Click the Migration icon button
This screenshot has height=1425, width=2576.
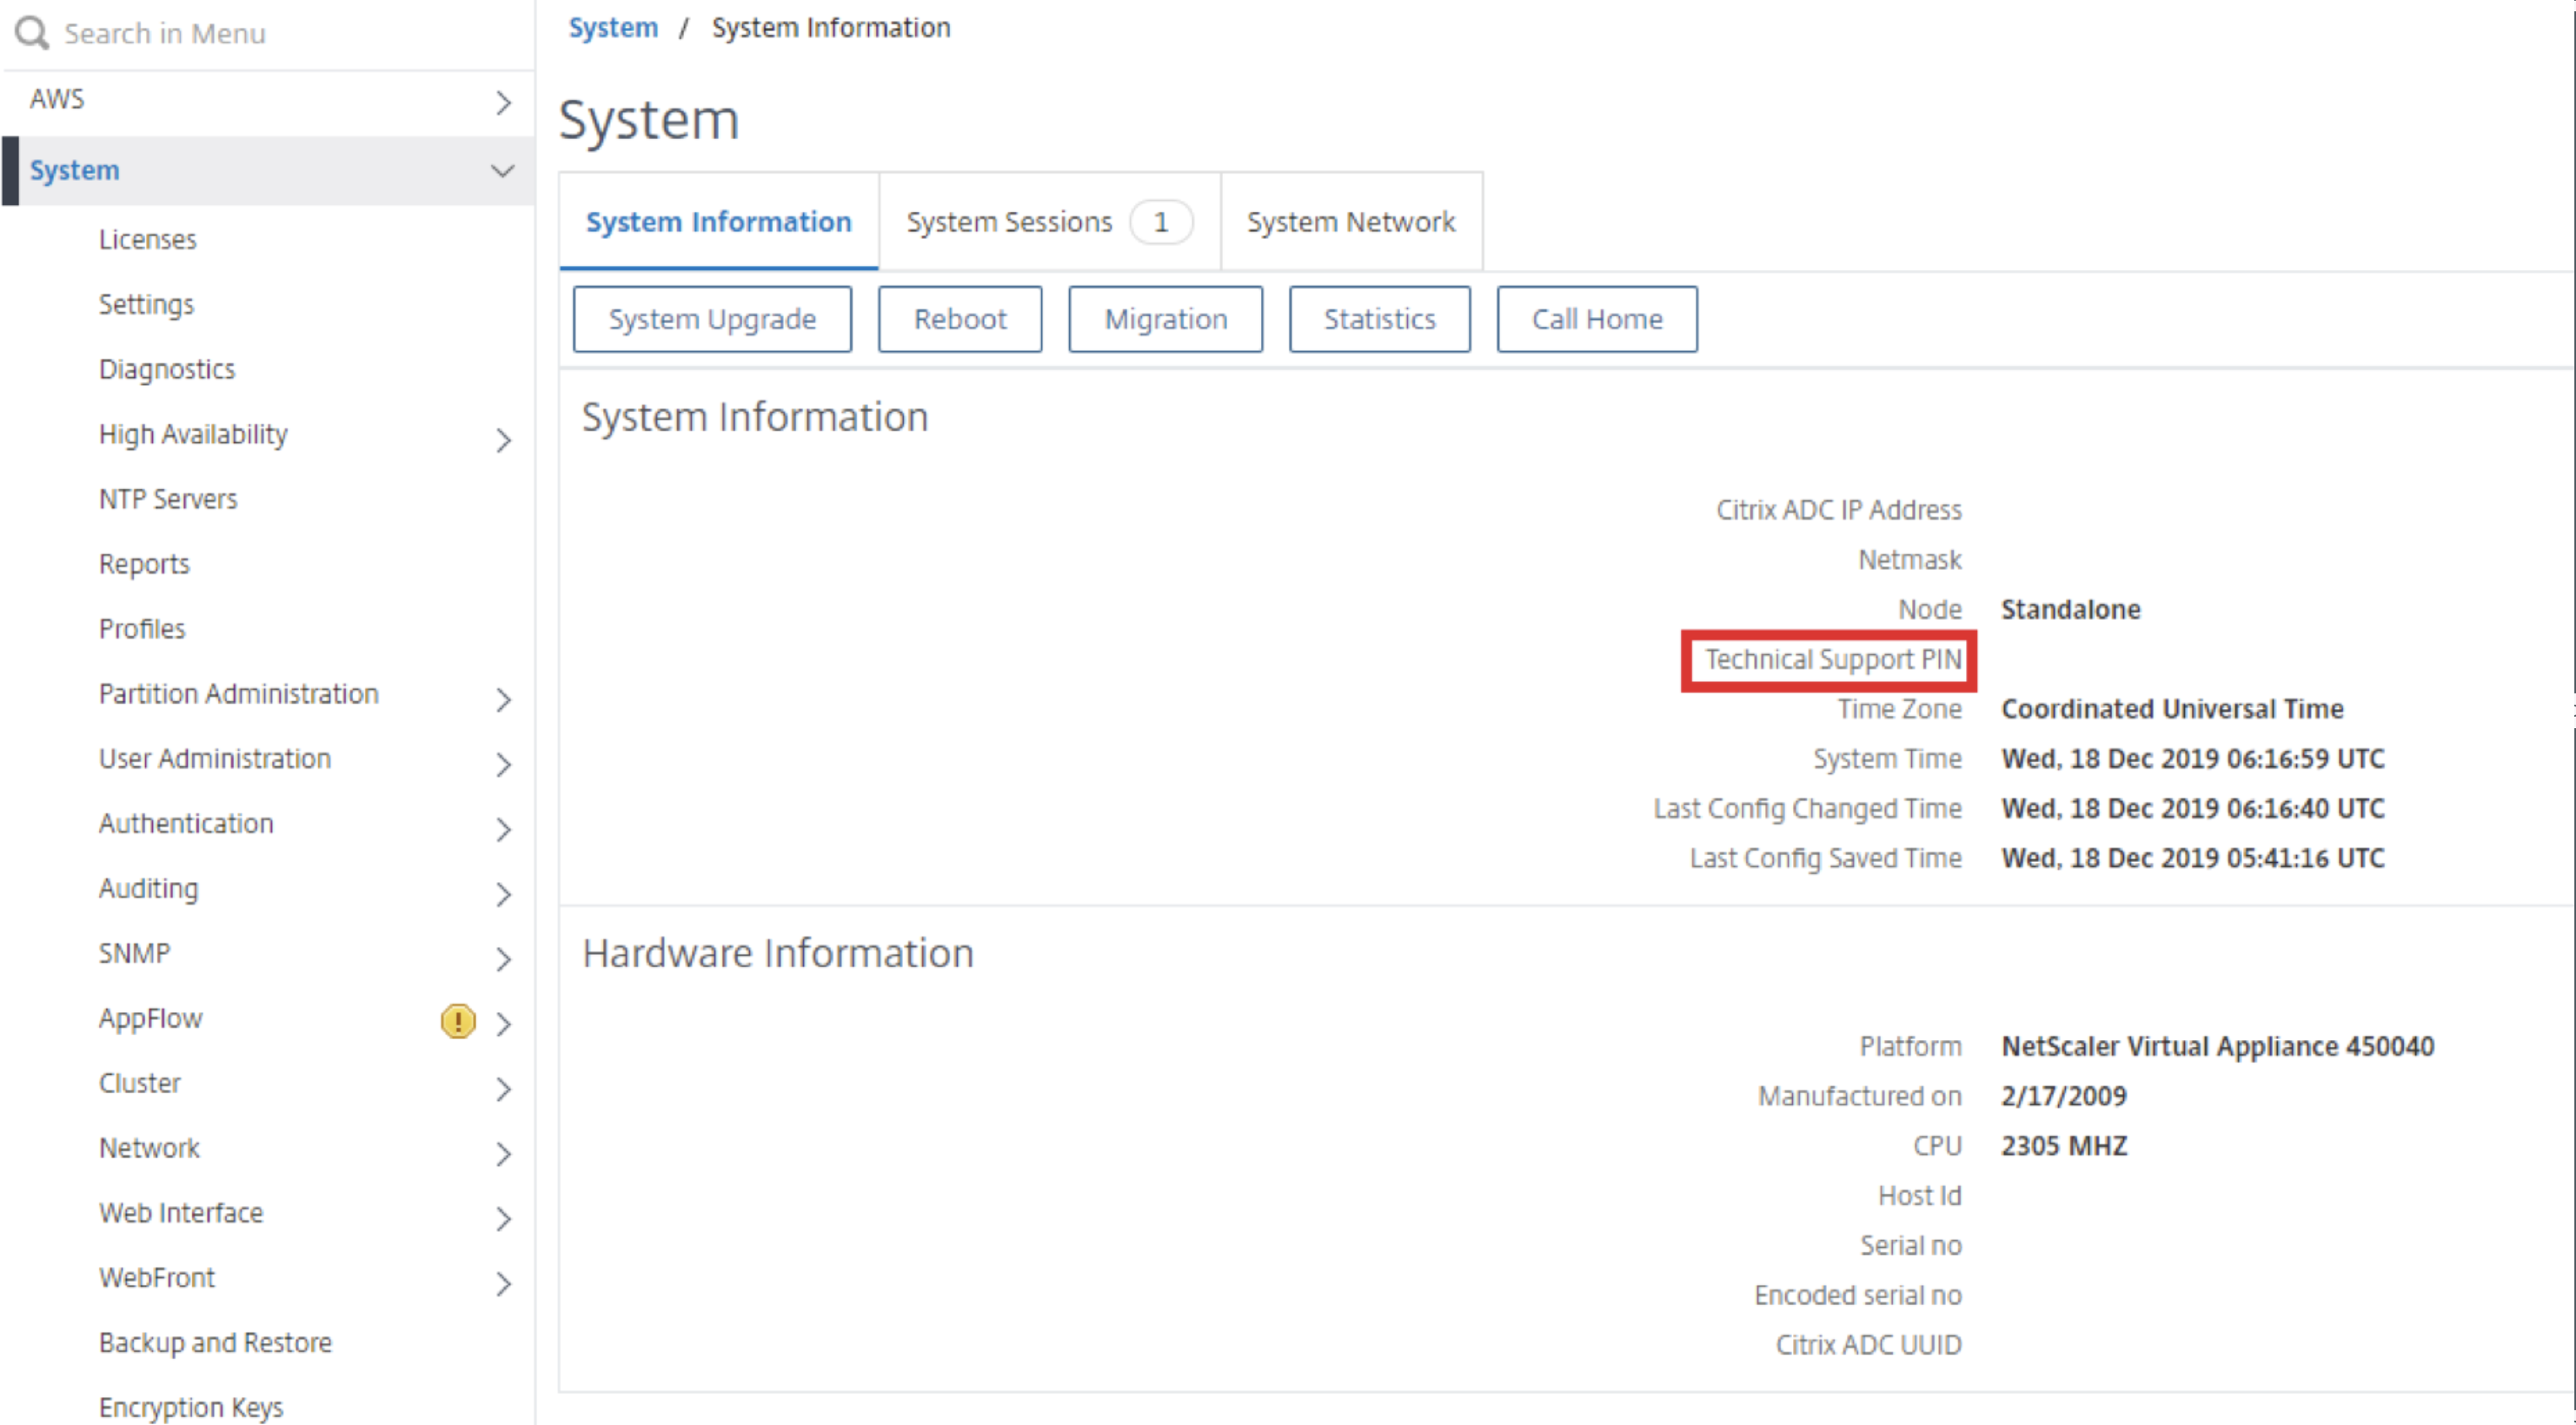coord(1165,320)
